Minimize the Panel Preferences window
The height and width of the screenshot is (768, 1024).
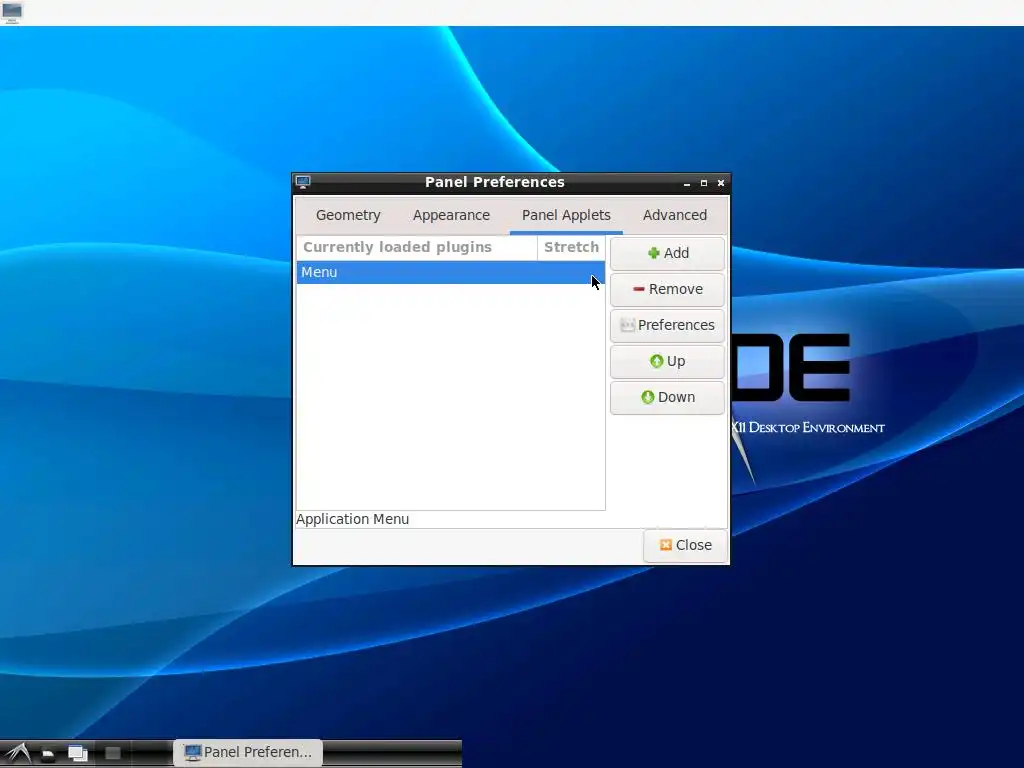(687, 184)
